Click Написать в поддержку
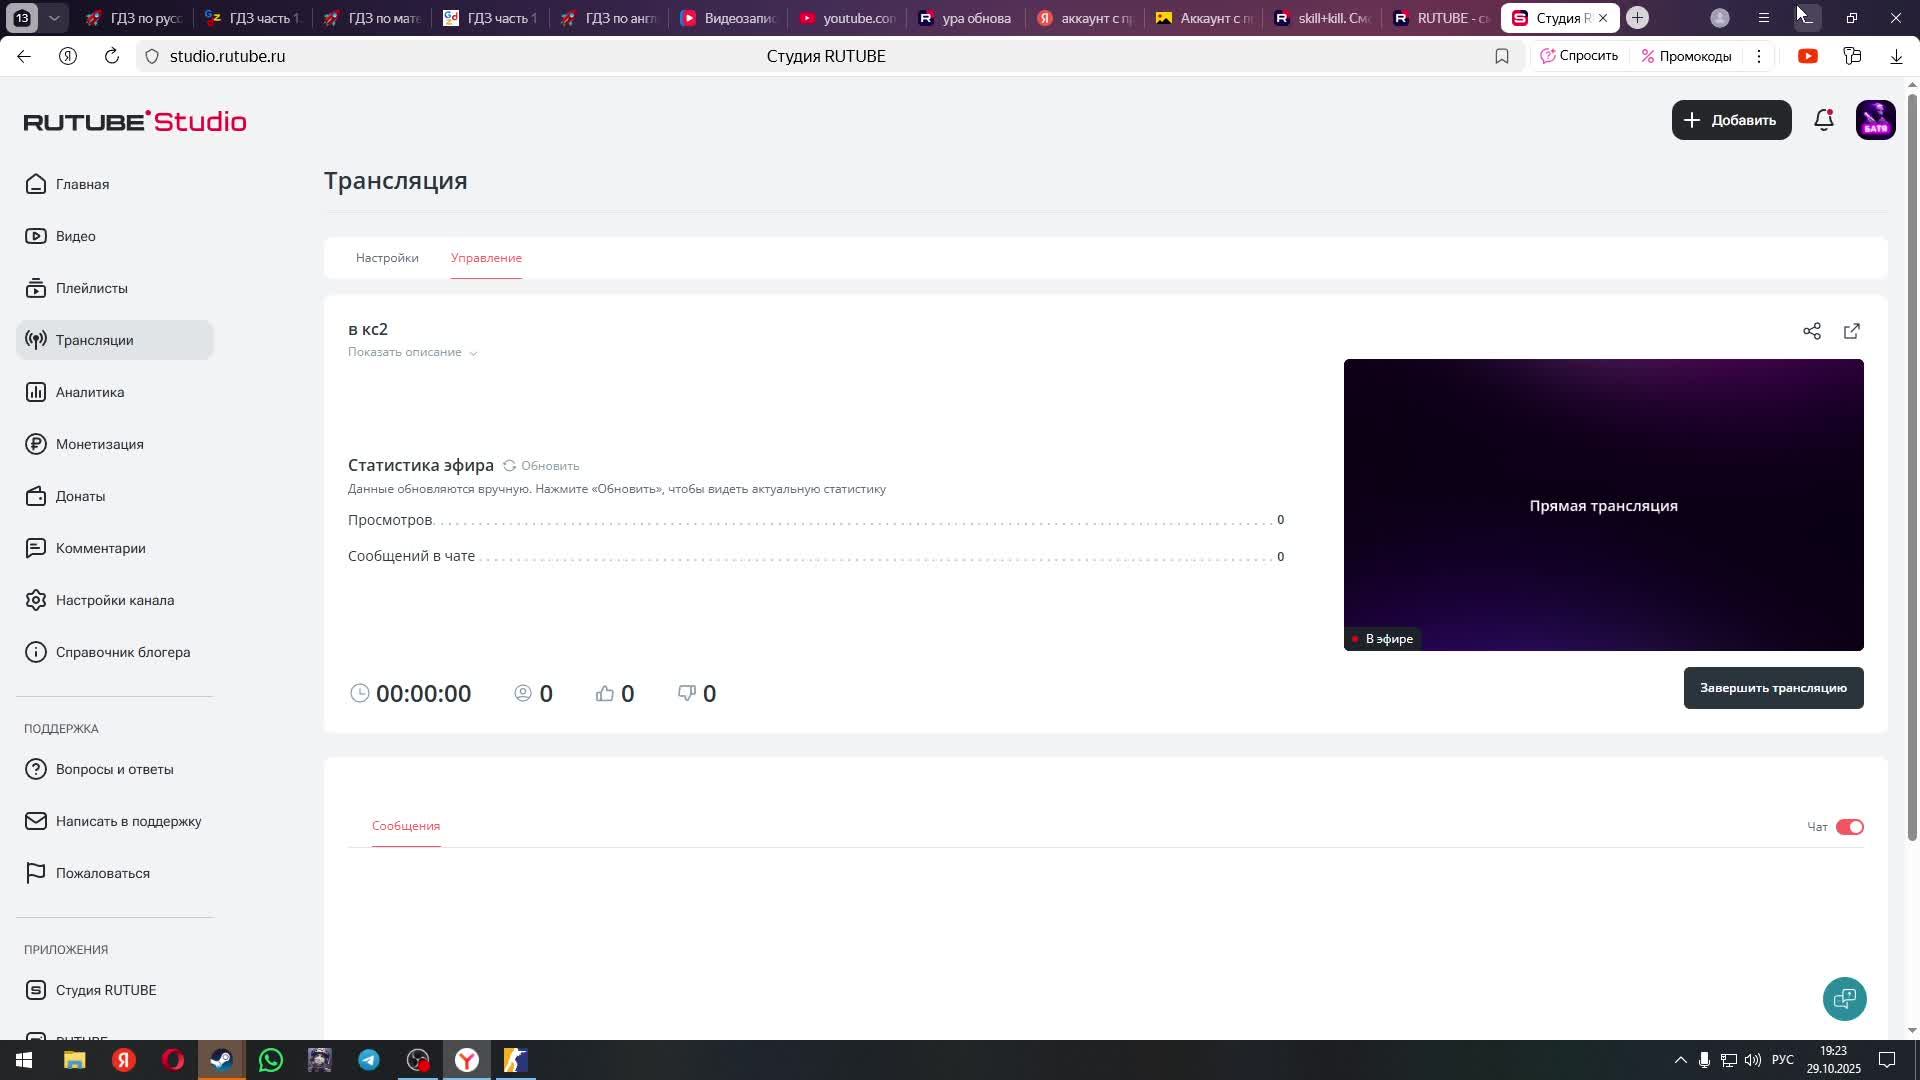This screenshot has height=1080, width=1920. pyautogui.click(x=115, y=821)
